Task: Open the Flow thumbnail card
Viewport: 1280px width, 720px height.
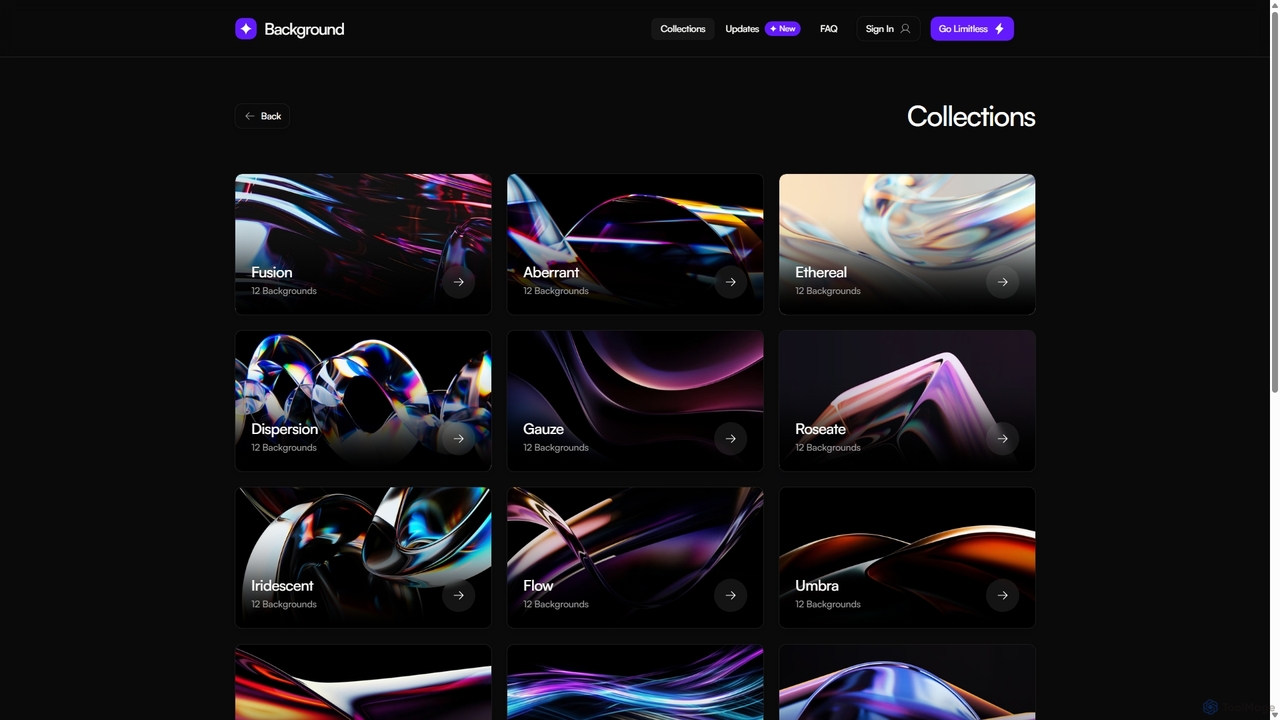Action: click(x=635, y=557)
